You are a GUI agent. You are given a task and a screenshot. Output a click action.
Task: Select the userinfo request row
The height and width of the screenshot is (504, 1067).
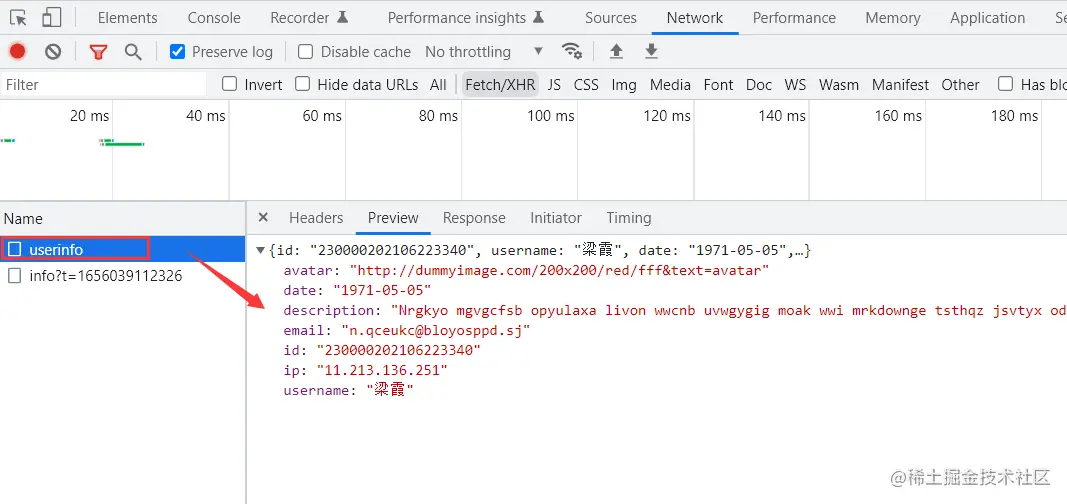pos(122,250)
